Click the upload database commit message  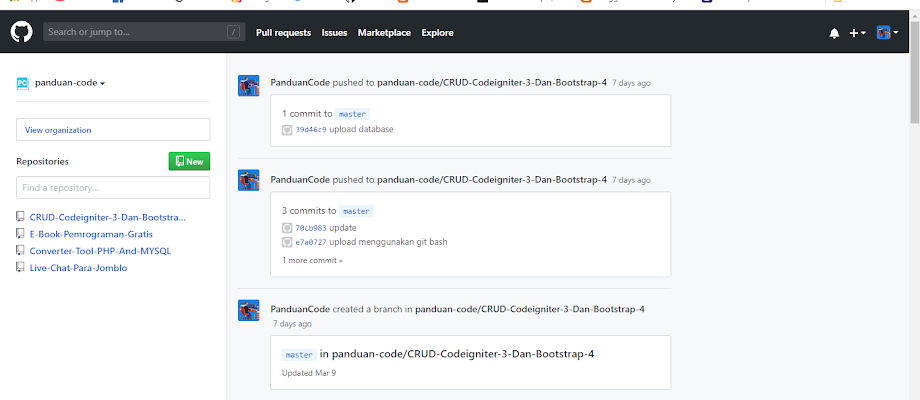click(x=361, y=129)
